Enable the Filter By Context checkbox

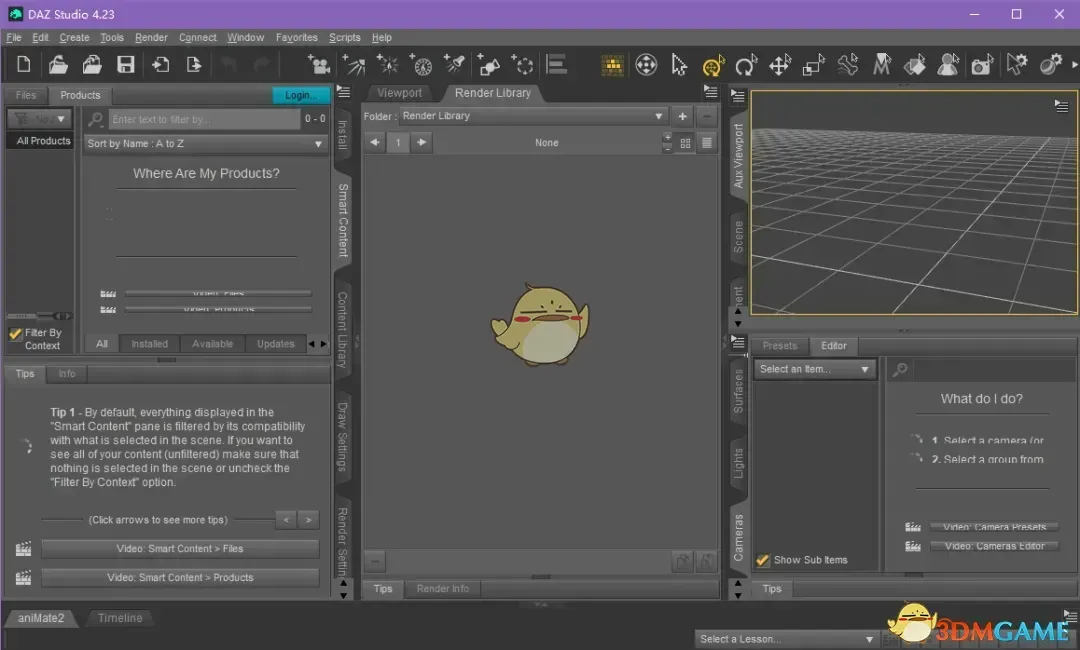[x=15, y=332]
